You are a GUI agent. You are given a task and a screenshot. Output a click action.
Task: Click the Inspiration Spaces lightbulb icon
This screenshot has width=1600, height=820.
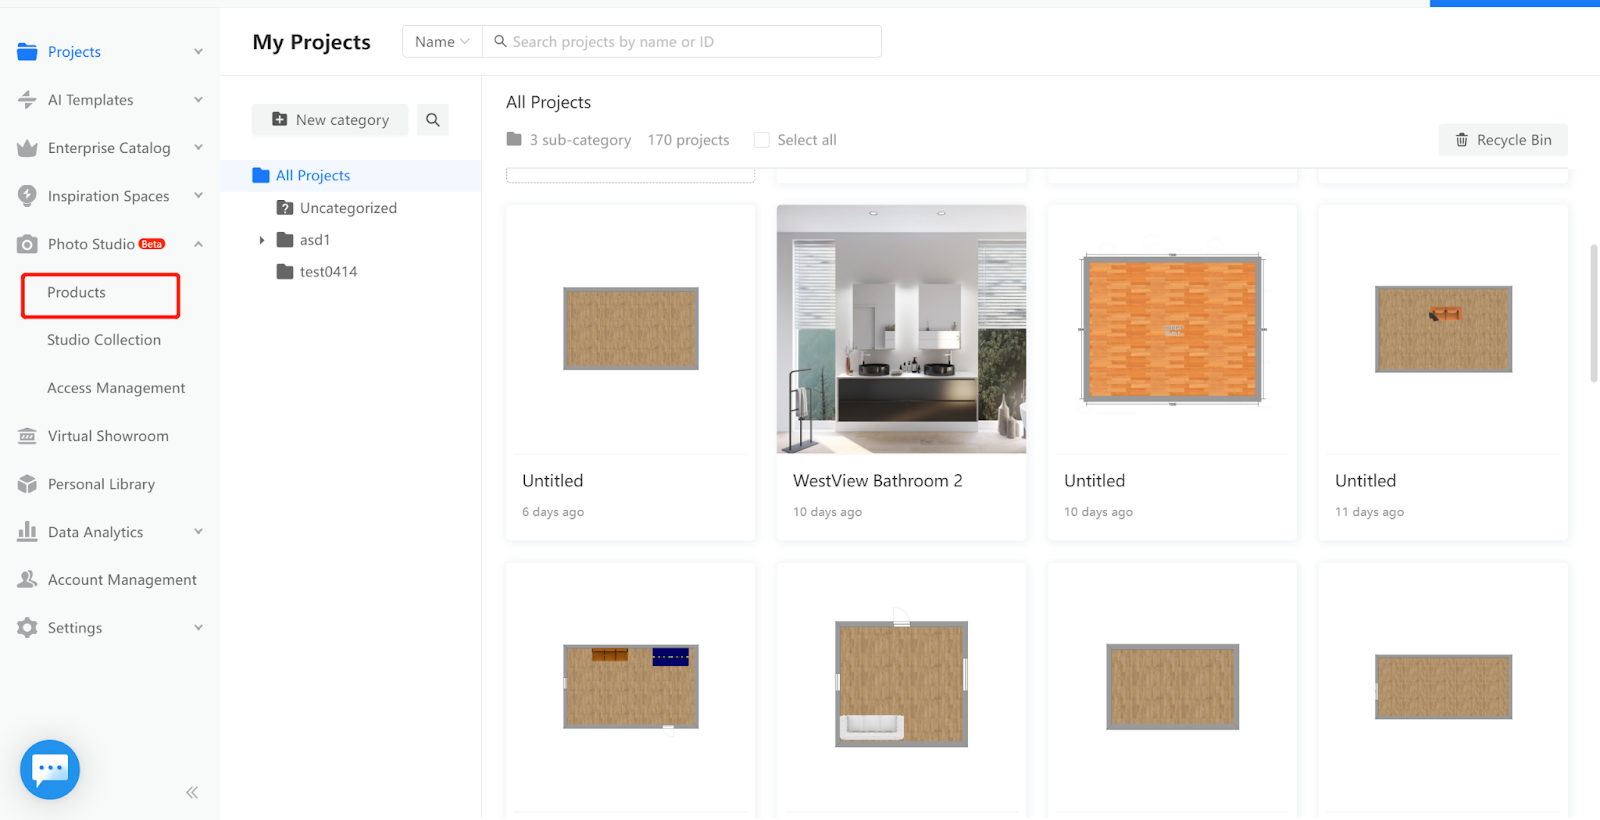[27, 196]
